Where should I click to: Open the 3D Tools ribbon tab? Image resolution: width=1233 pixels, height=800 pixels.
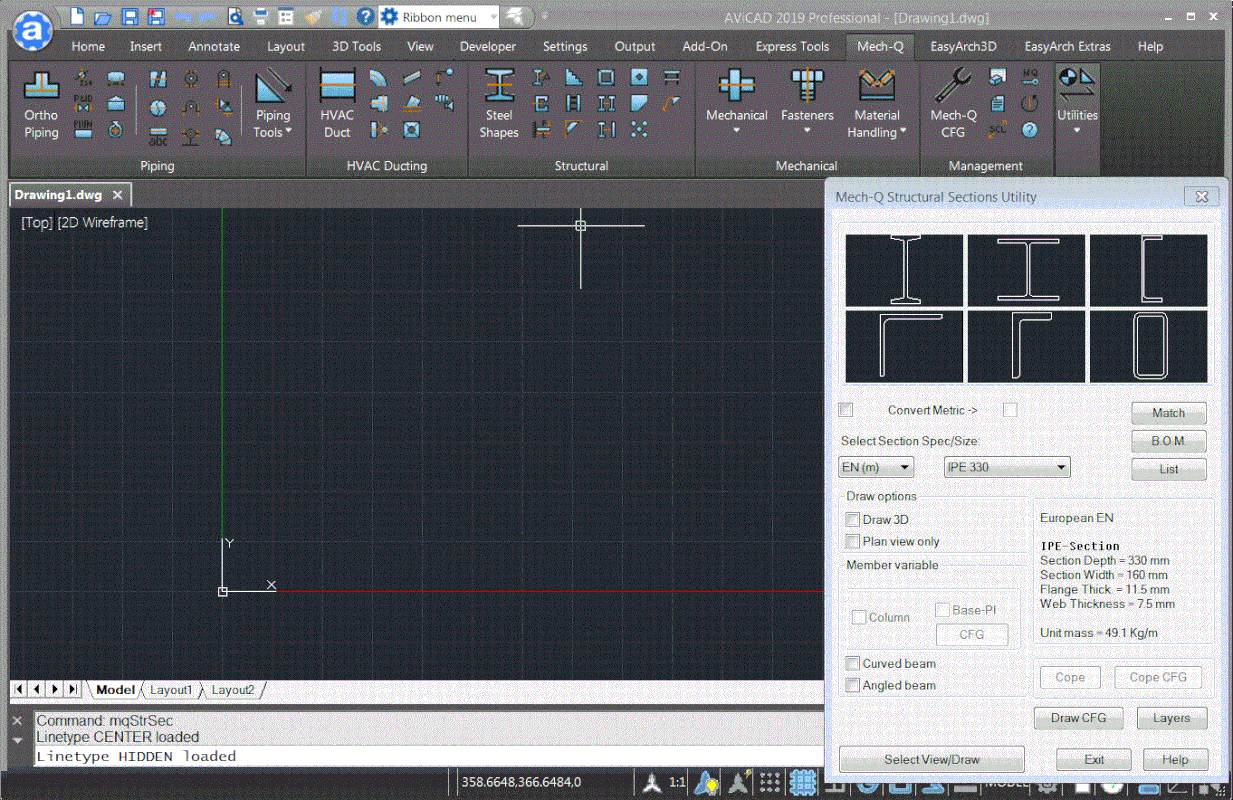(356, 46)
